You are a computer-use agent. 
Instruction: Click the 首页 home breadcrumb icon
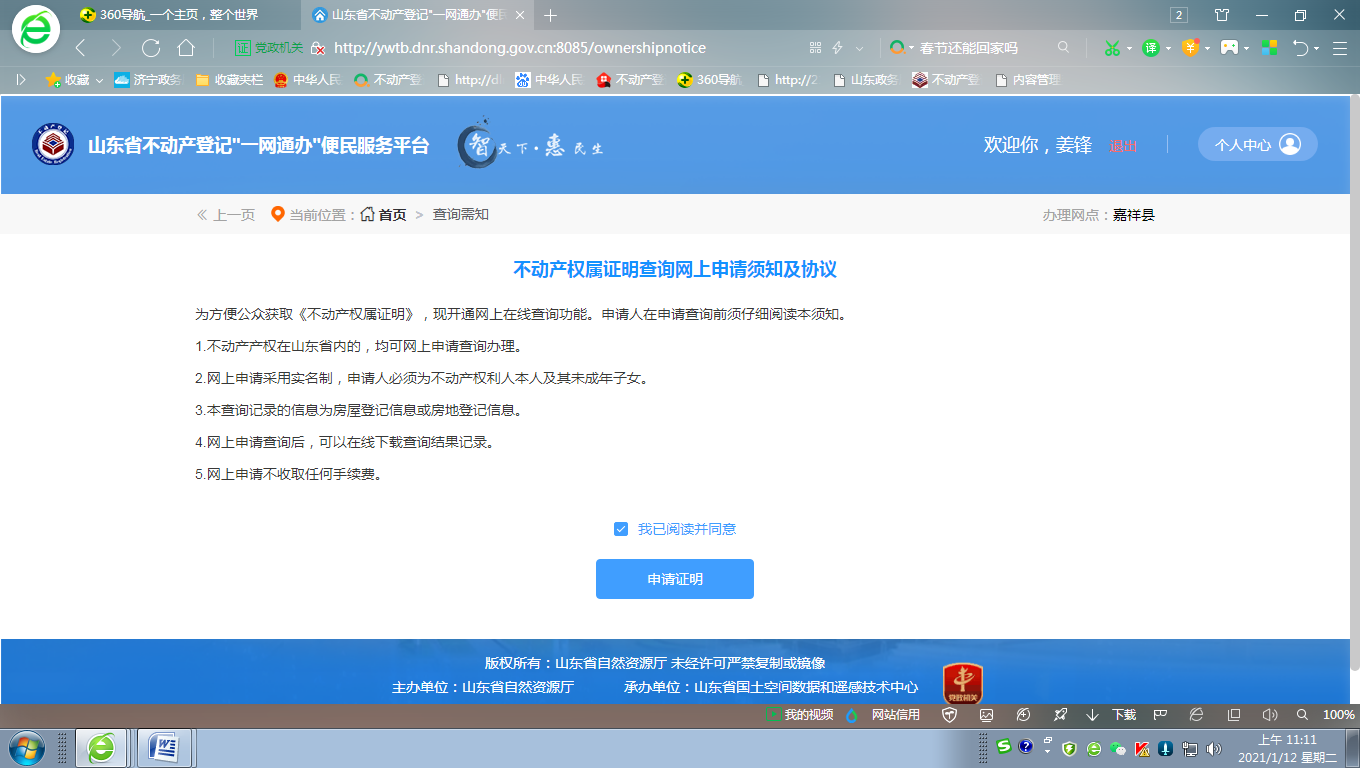[368, 215]
